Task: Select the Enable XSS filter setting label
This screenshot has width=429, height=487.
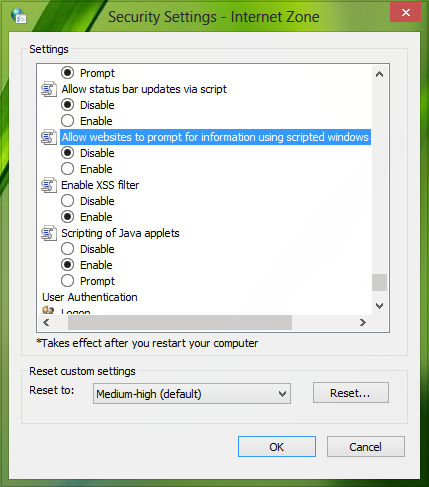Action: pos(100,185)
